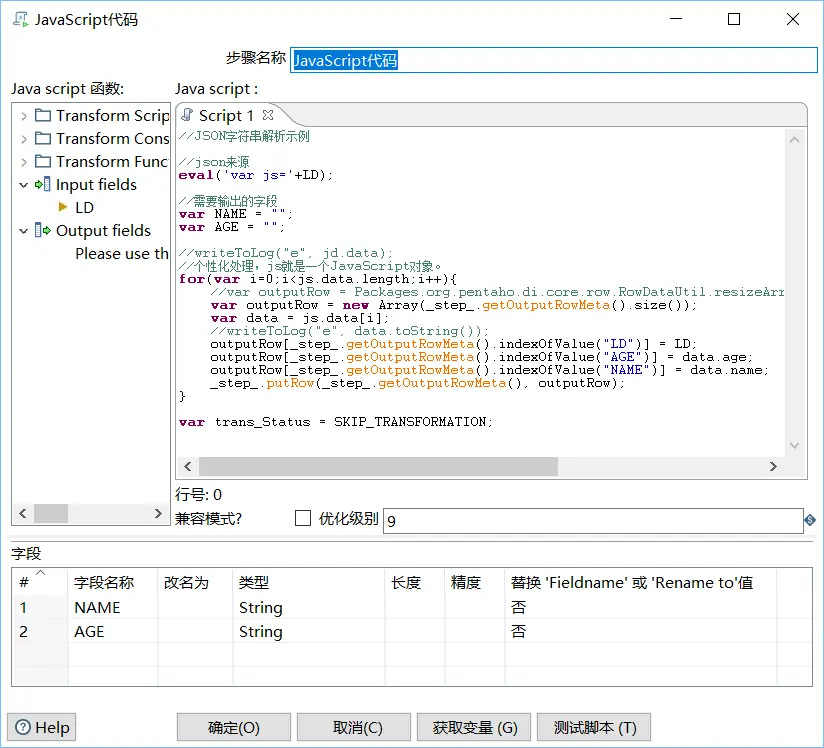Image resolution: width=824 pixels, height=748 pixels.
Task: Switch to the Script 1 tab
Action: point(225,115)
